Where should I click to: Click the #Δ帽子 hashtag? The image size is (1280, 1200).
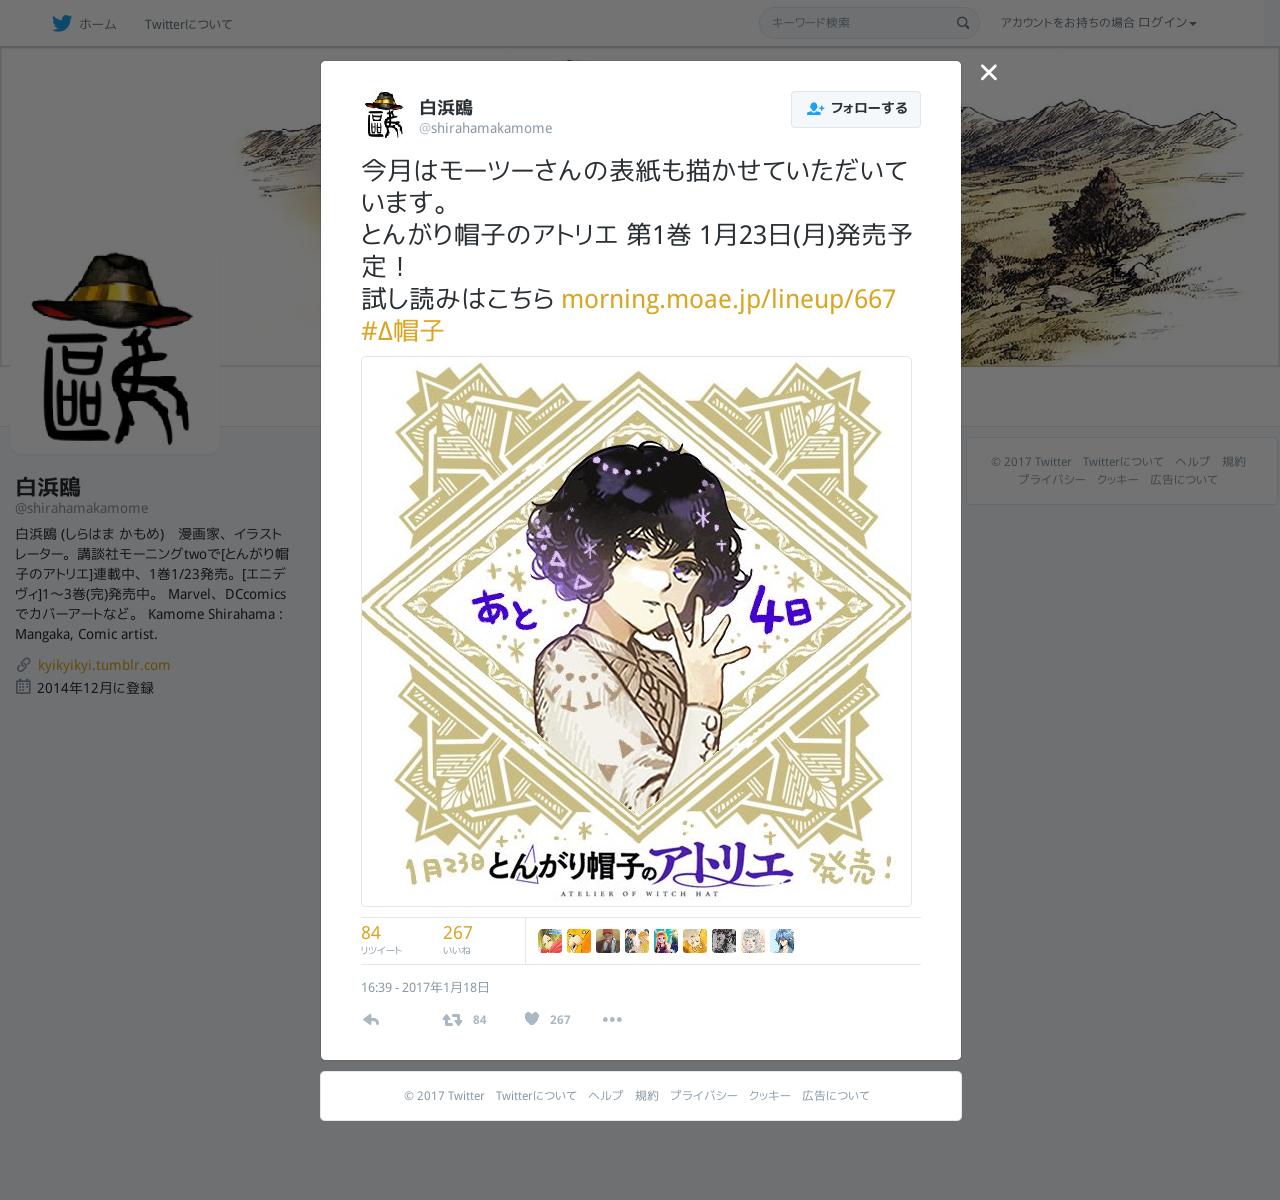click(x=402, y=331)
